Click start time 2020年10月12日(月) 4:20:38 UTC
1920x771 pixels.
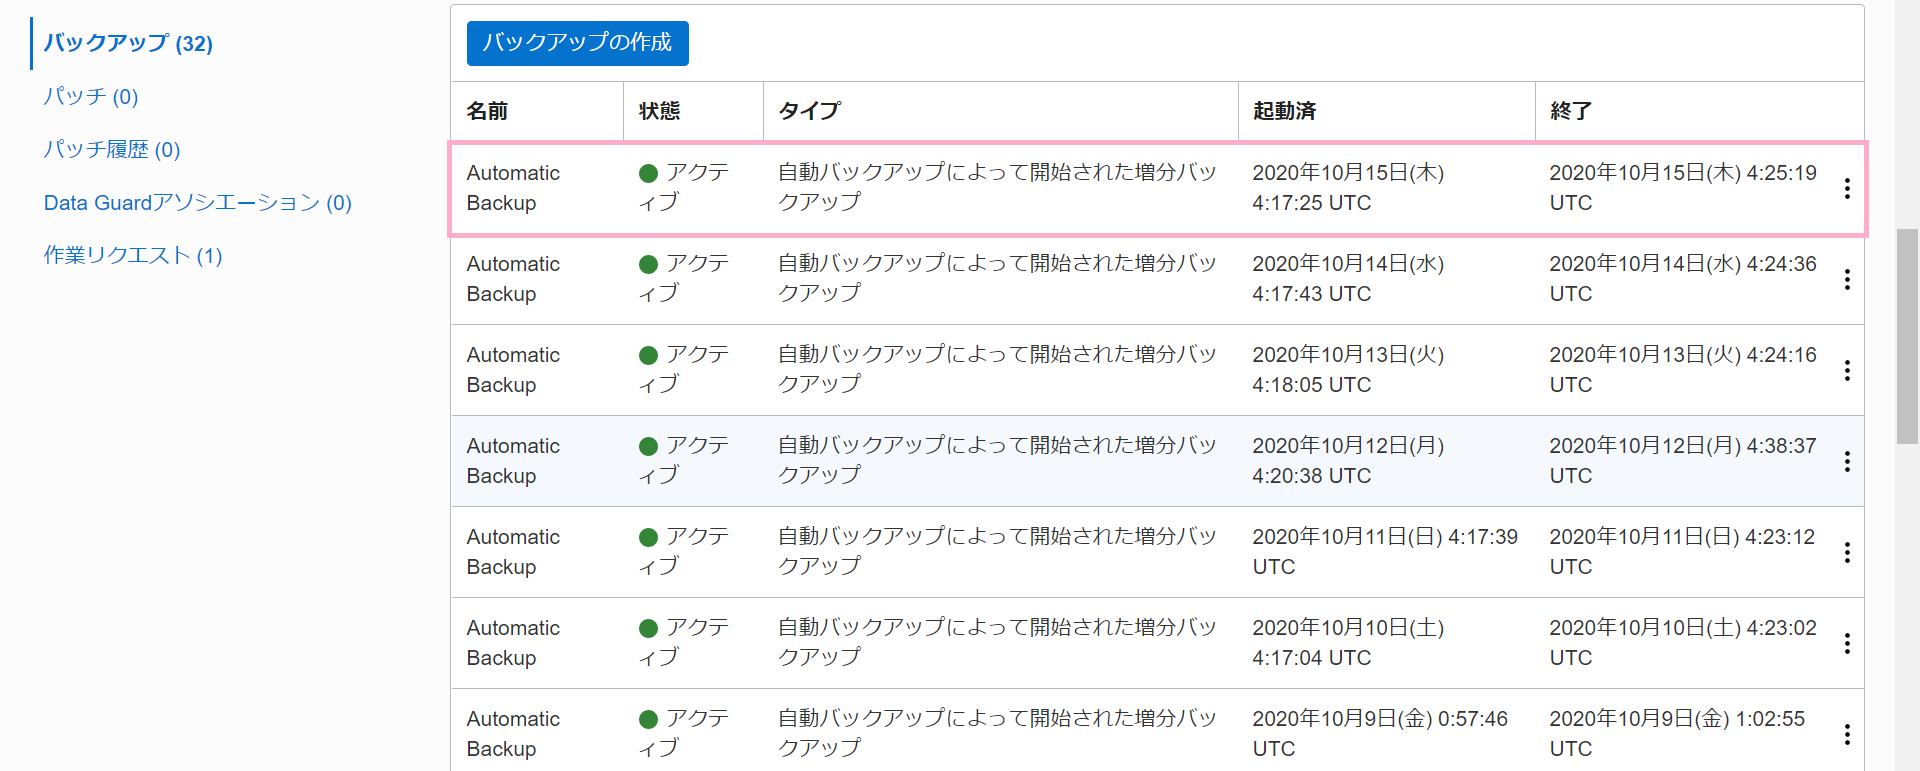click(x=1348, y=461)
